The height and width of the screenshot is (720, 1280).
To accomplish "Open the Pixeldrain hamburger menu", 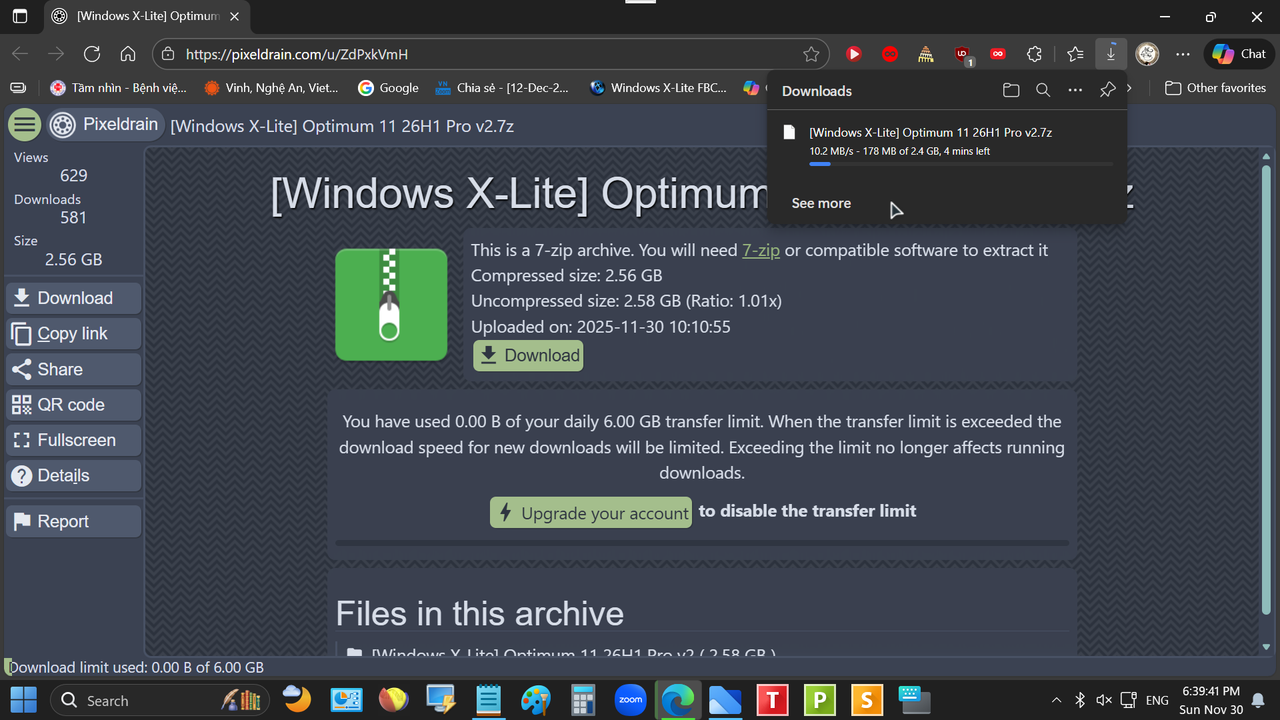I will pyautogui.click(x=24, y=124).
